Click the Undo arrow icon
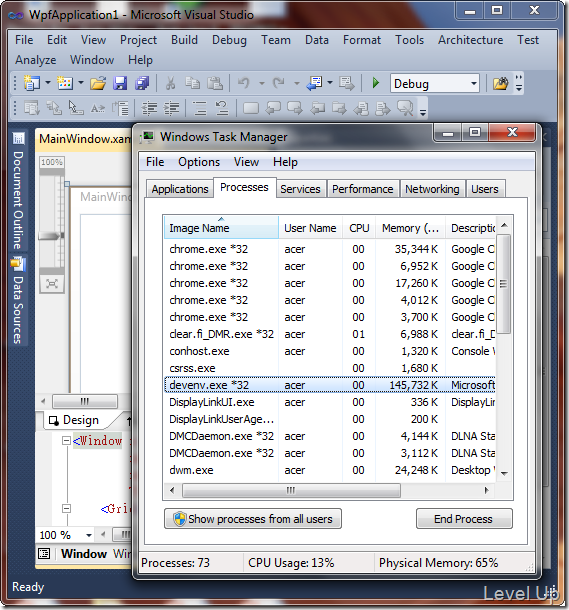 click(x=244, y=83)
